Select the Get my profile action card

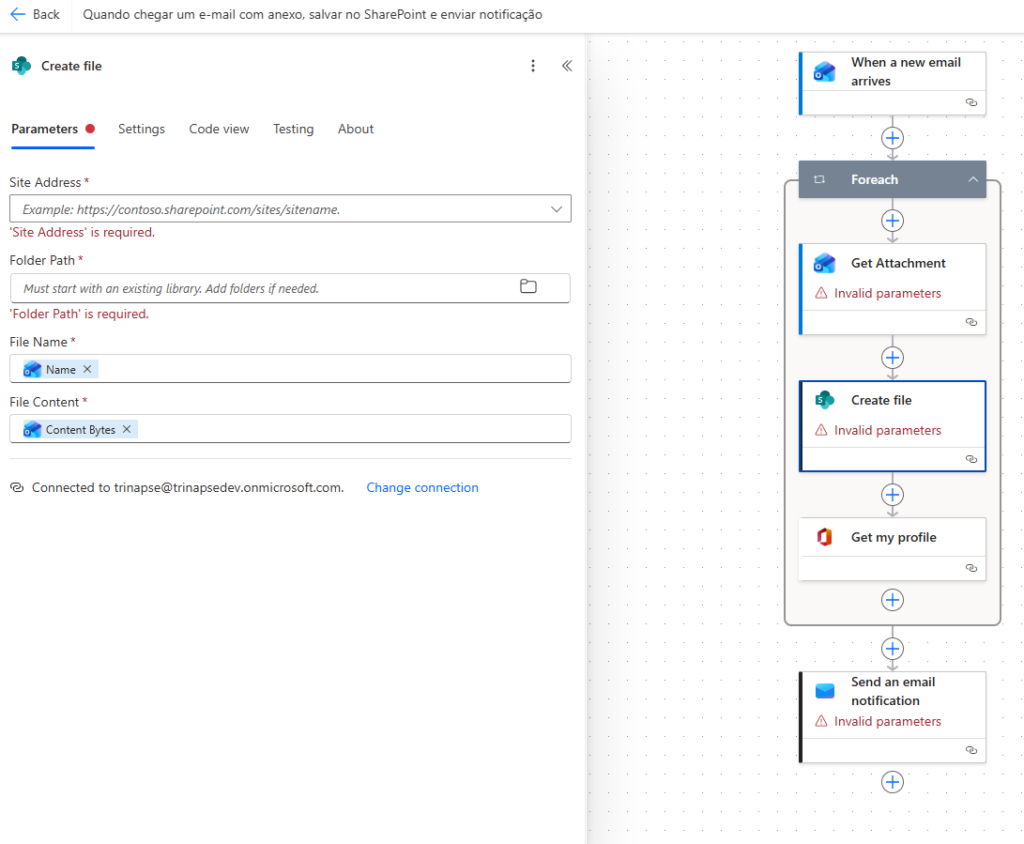point(892,538)
